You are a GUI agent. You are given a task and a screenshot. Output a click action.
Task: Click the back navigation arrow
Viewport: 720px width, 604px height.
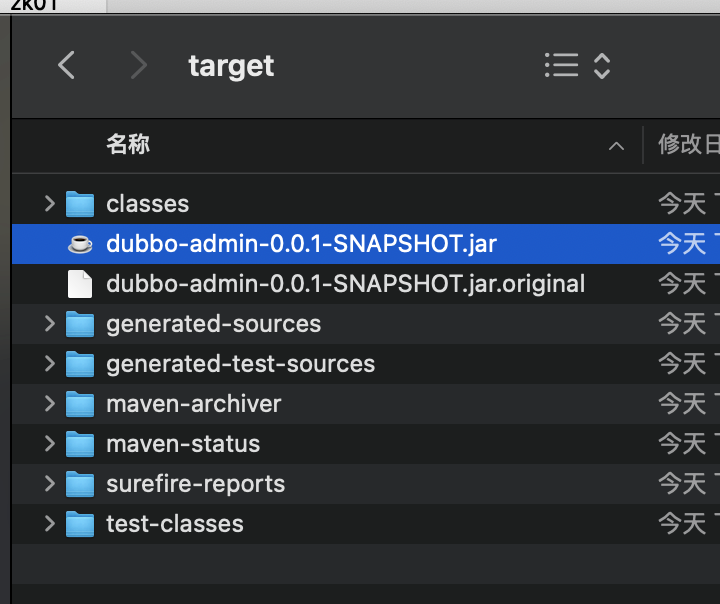pos(66,66)
